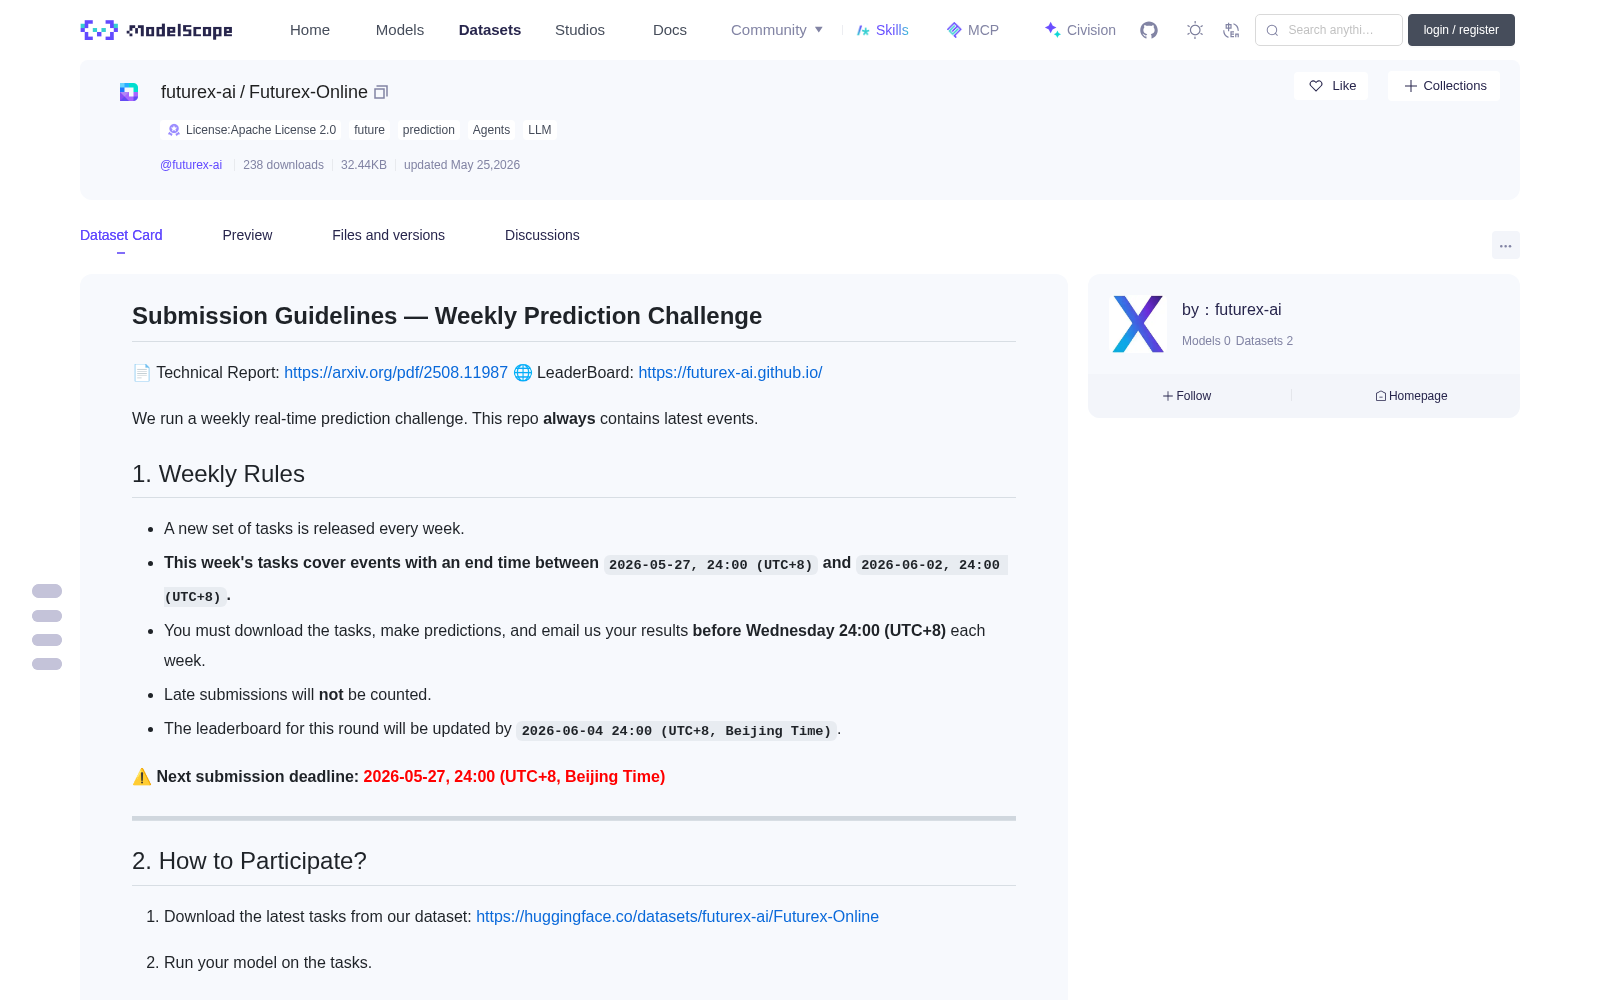Click the '32.44KB' size text
Screen dimensions: 1600x1000
pyautogui.click(x=363, y=165)
